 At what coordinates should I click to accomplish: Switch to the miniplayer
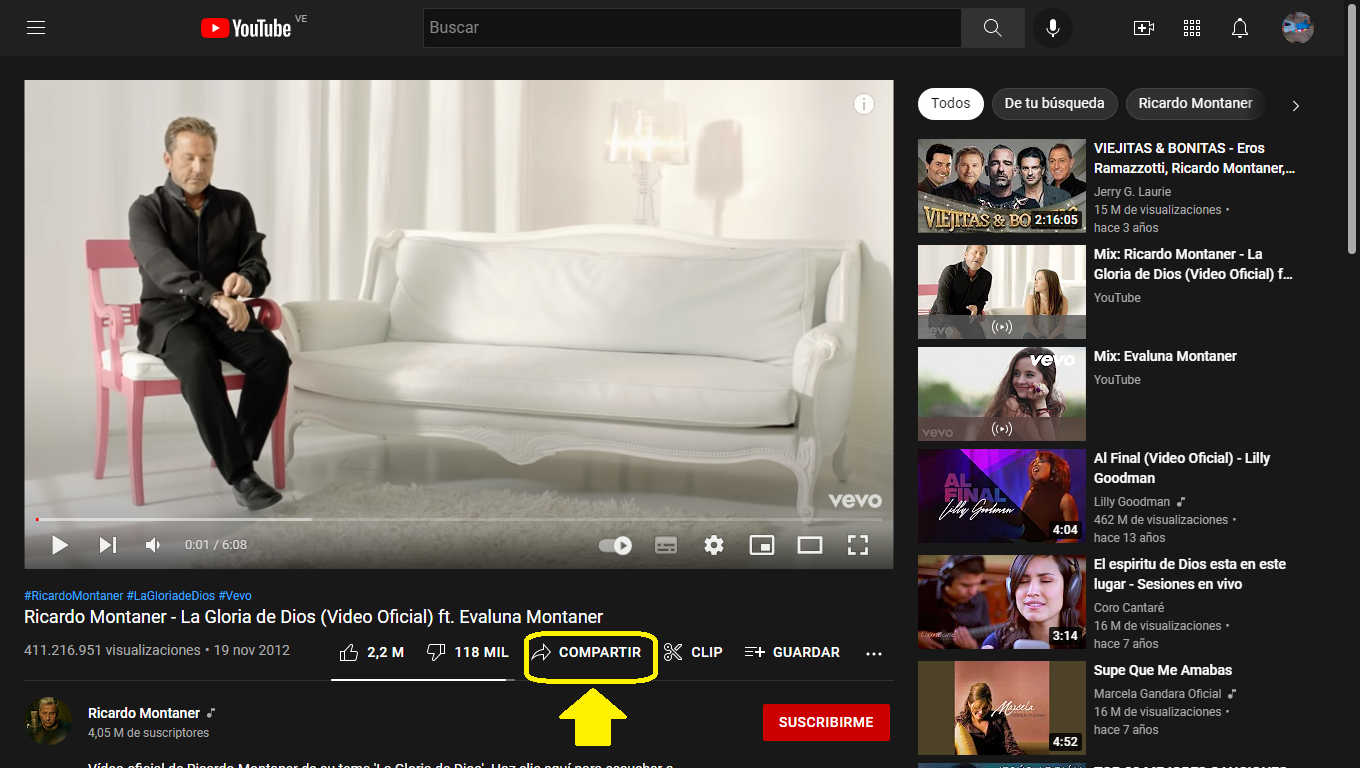point(762,545)
